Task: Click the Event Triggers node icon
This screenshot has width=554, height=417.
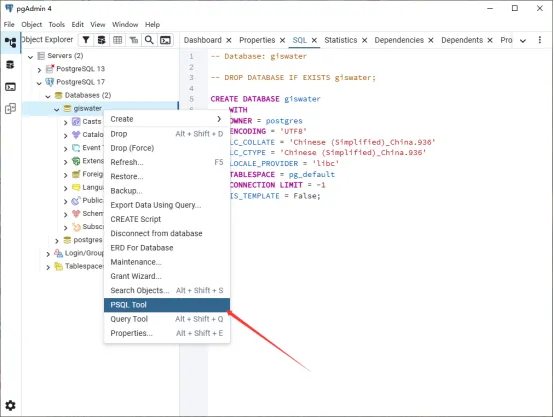Action: pos(76,148)
